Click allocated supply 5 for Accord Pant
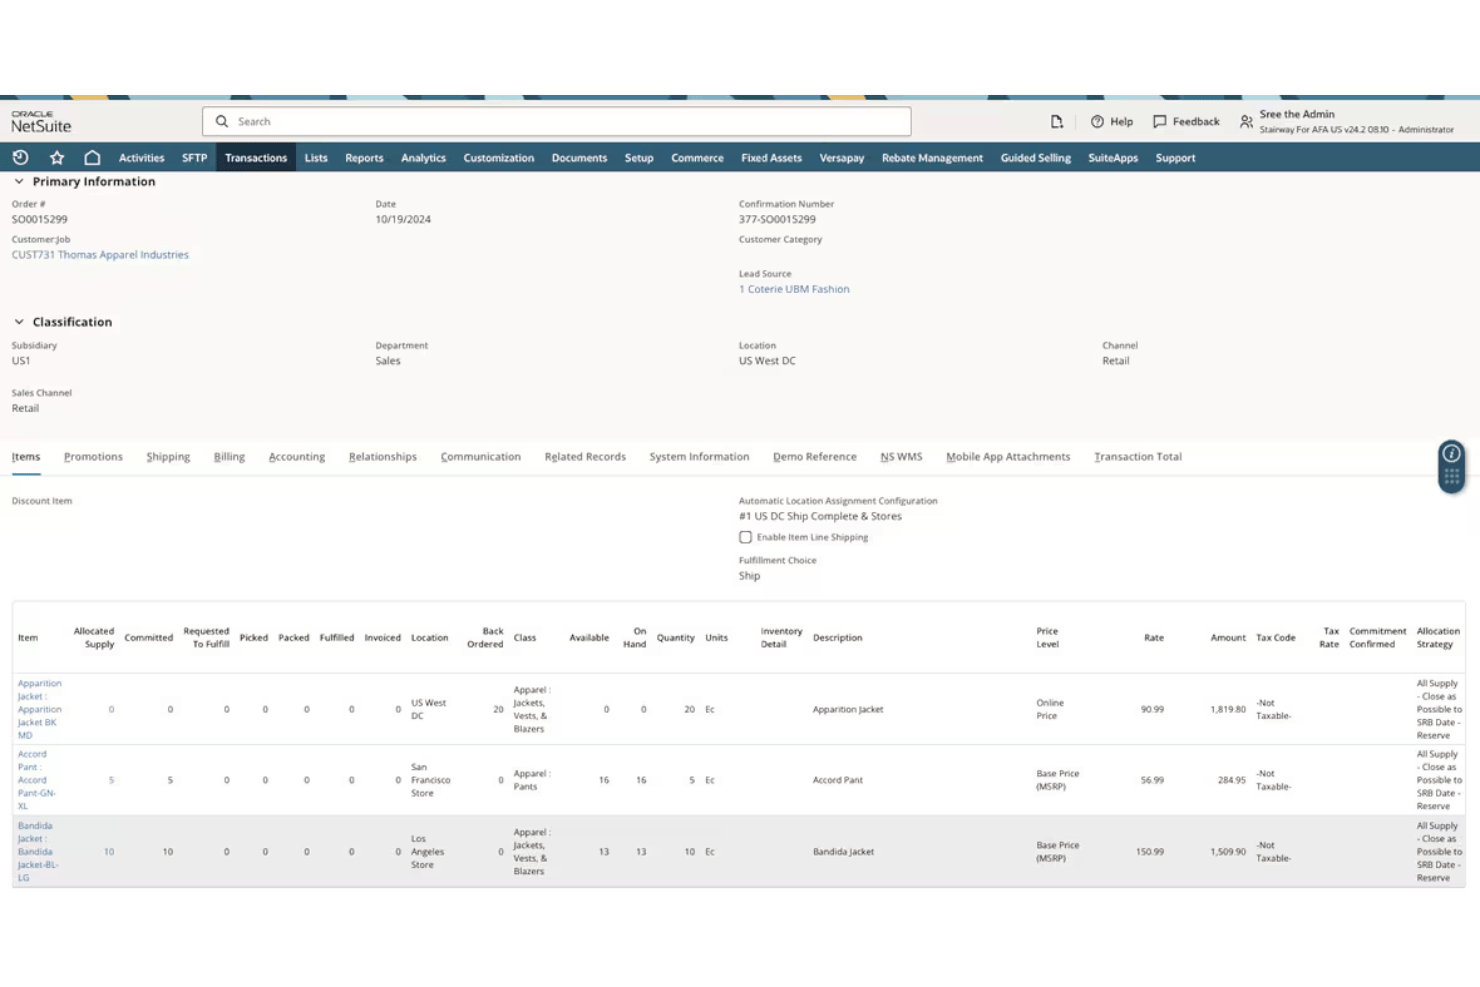 click(111, 780)
